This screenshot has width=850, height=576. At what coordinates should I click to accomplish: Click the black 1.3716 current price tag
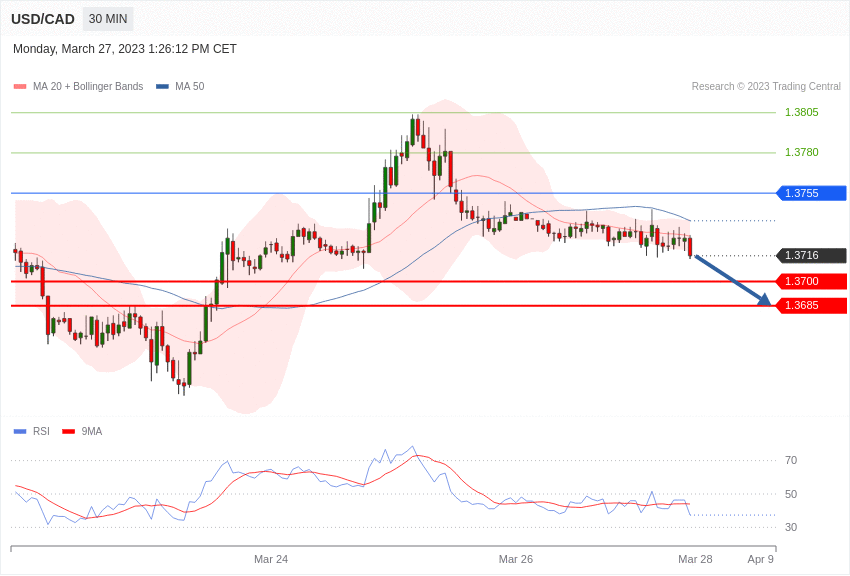[x=812, y=255]
